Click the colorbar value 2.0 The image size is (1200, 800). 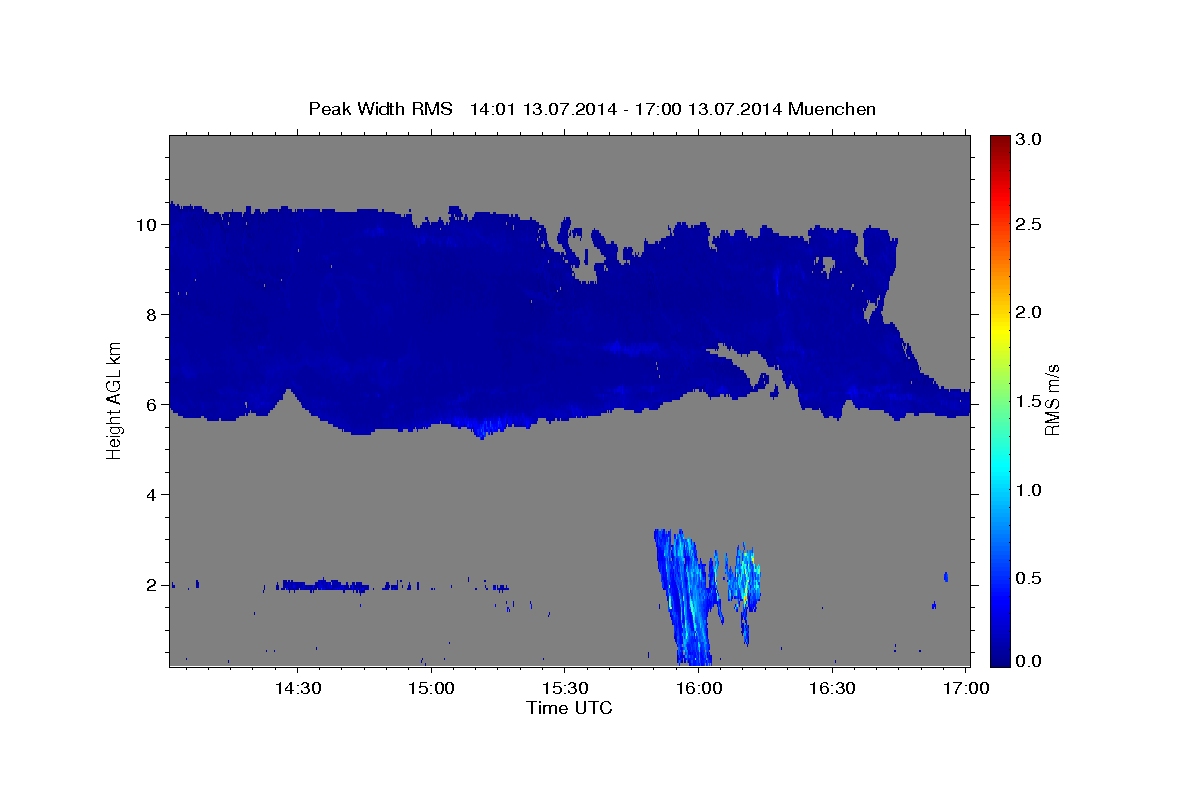pyautogui.click(x=1029, y=312)
